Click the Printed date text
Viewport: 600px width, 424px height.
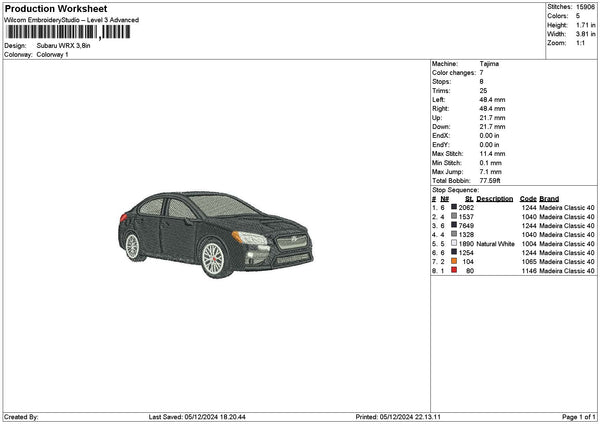(x=398, y=417)
